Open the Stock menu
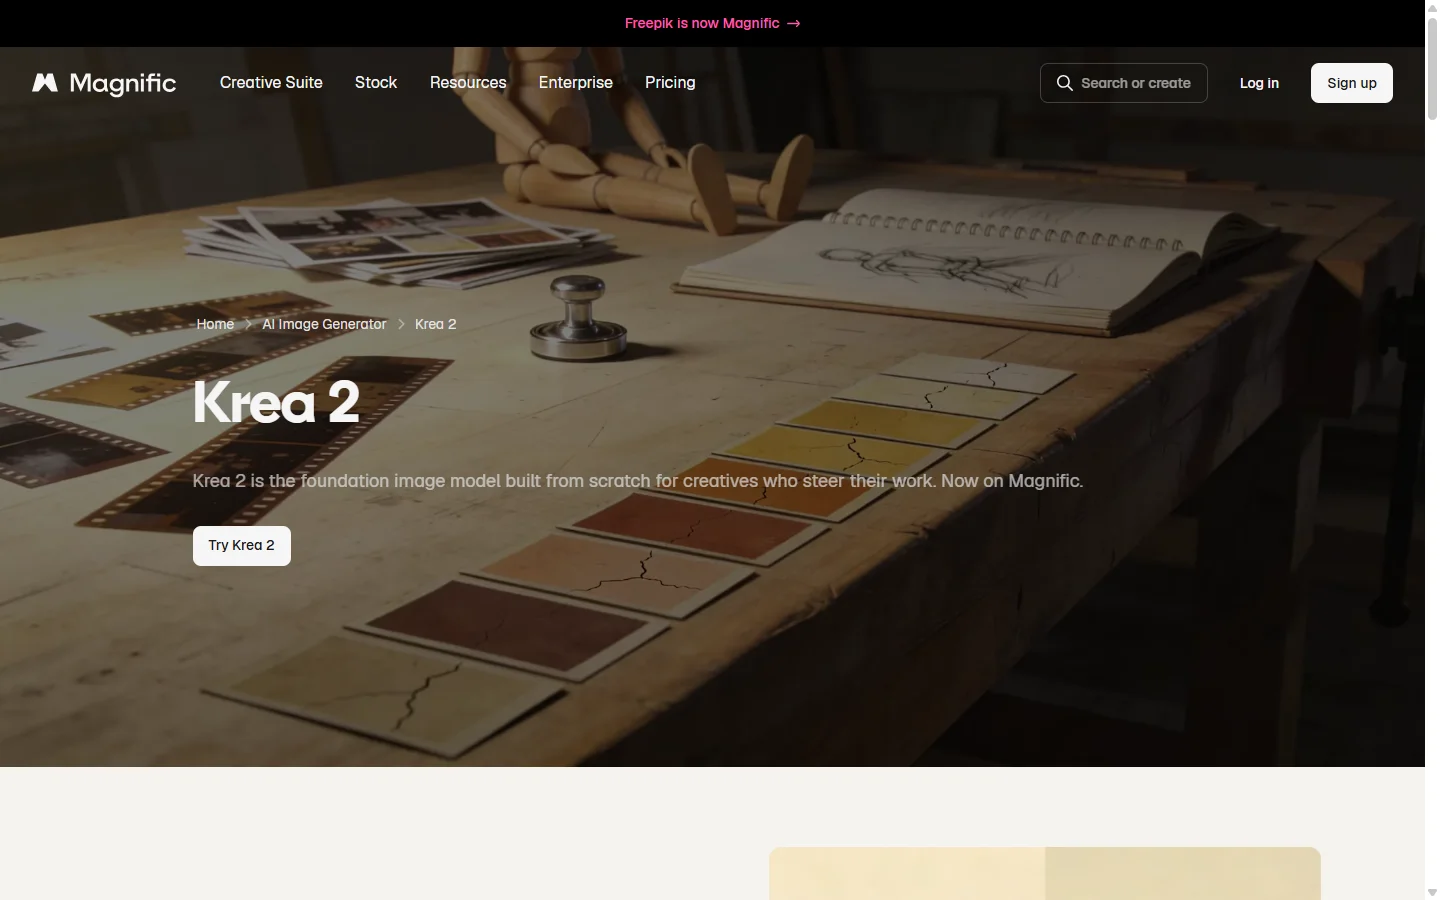The width and height of the screenshot is (1440, 900). click(376, 83)
